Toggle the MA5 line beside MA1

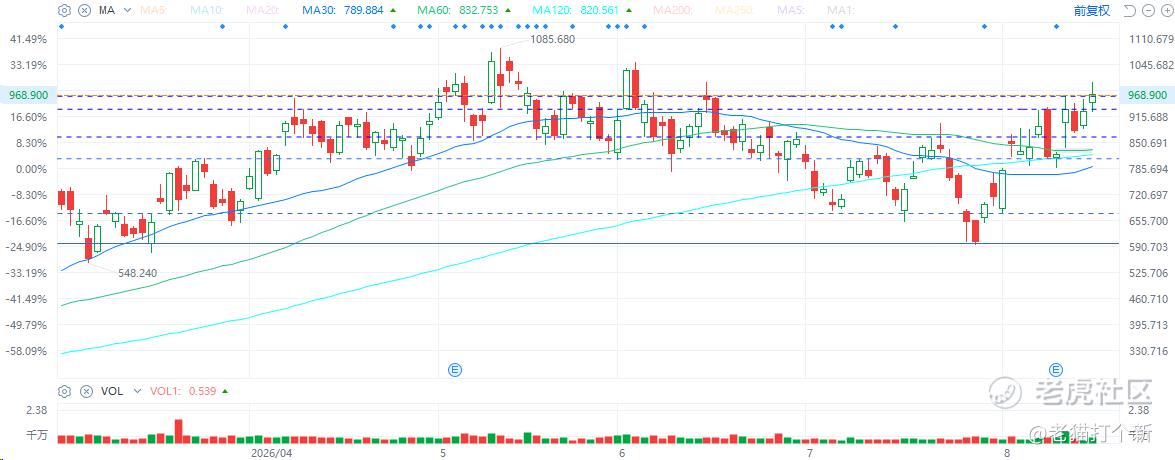[x=791, y=10]
